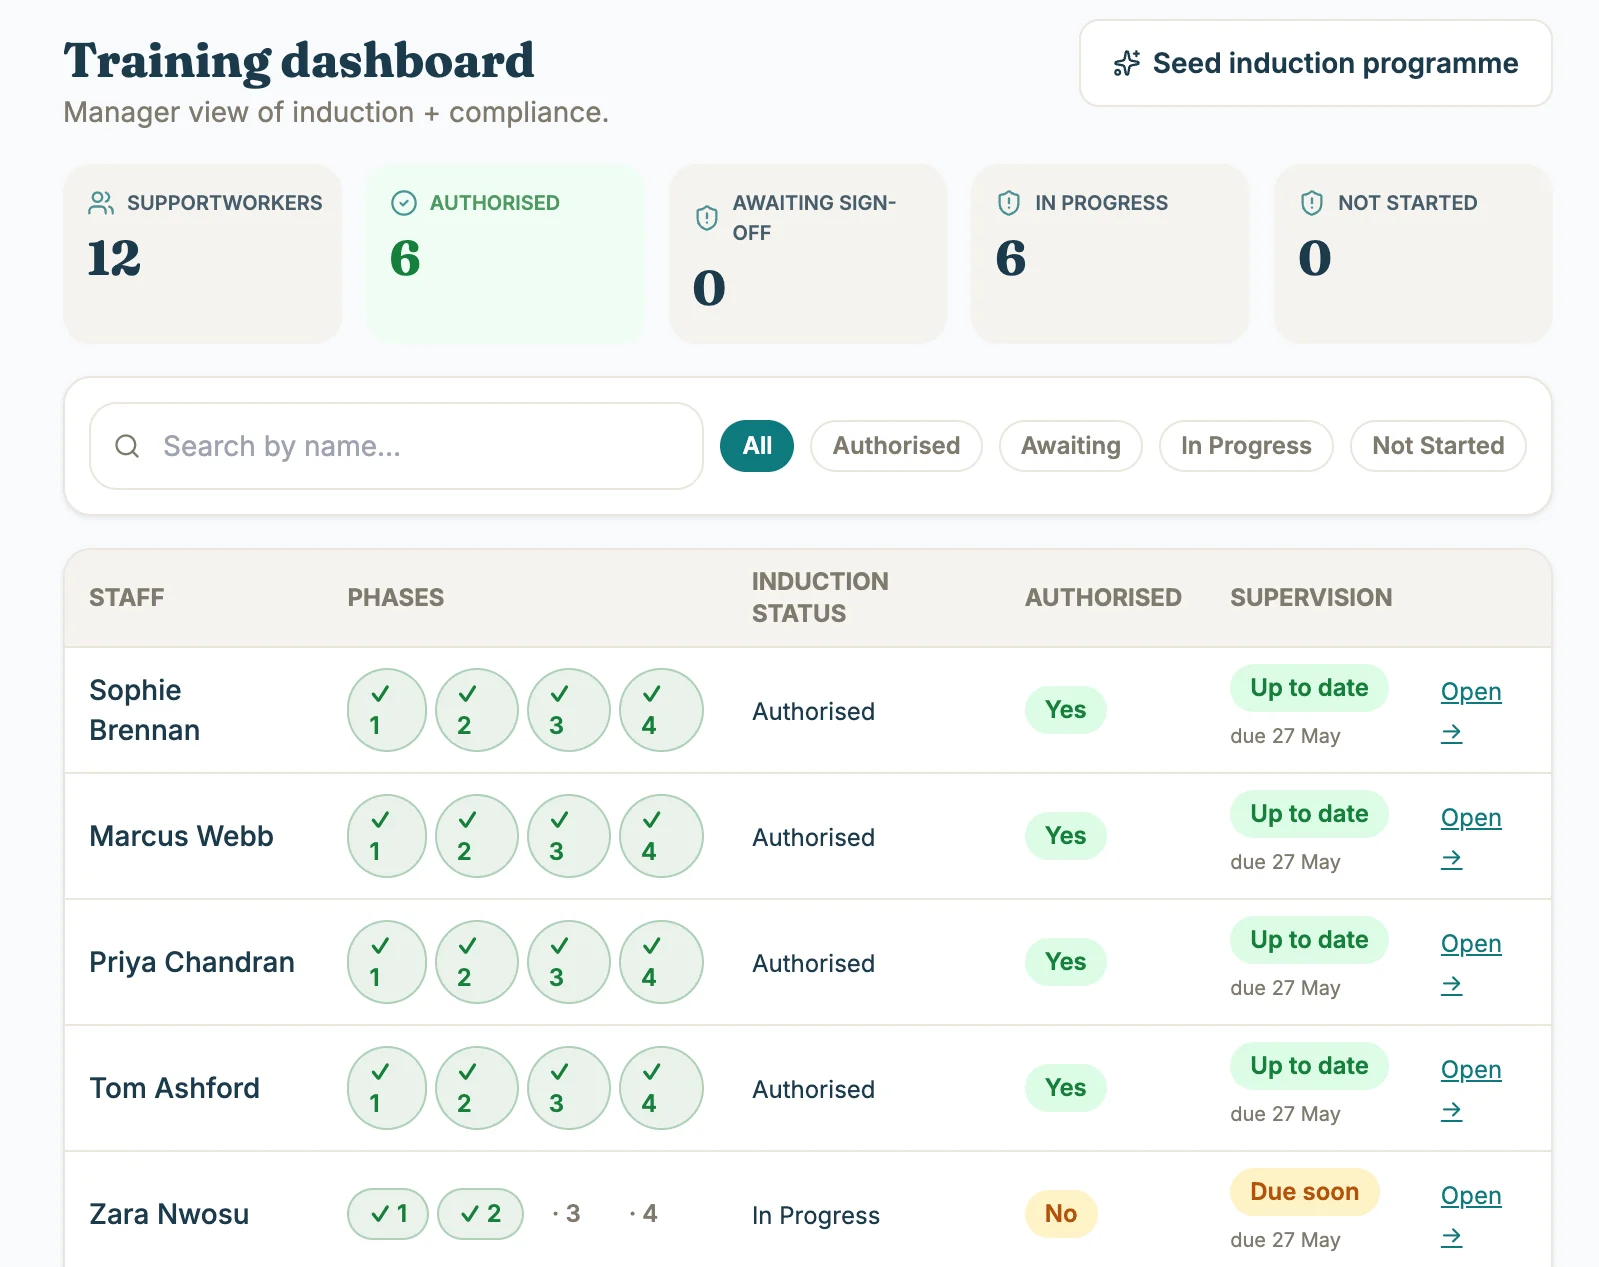Click the In Progress shield icon
1599x1267 pixels.
1009,203
